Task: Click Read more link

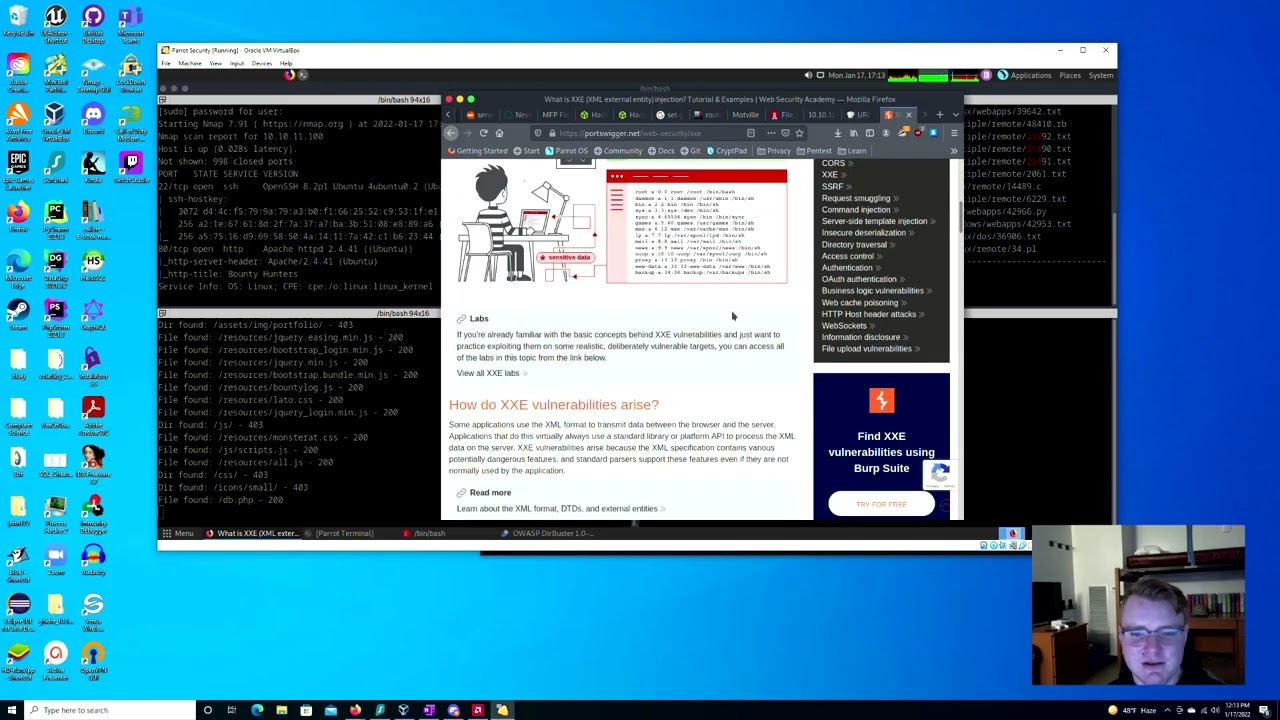Action: coord(490,493)
